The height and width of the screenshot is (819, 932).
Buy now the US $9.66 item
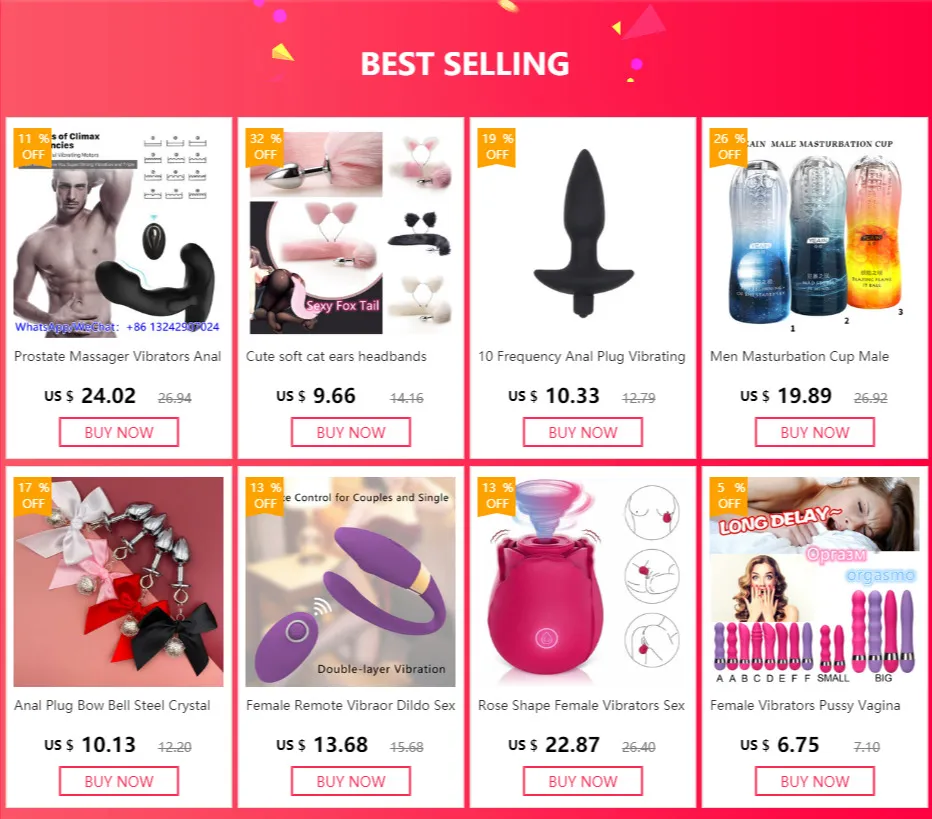pos(351,432)
